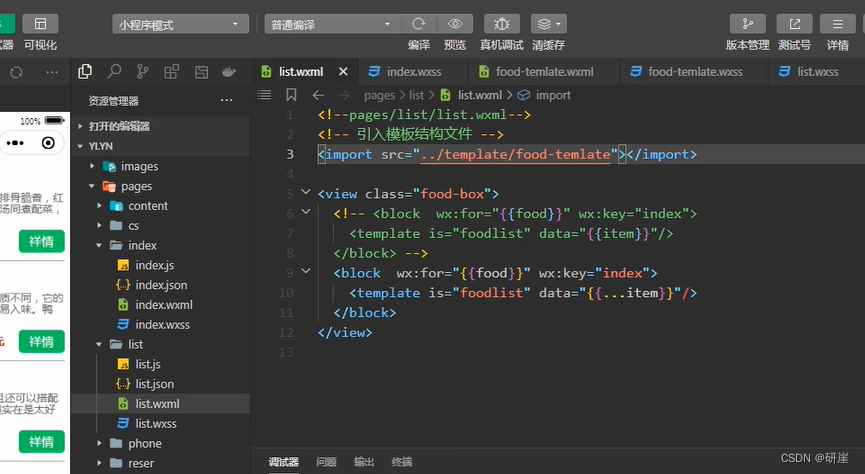The image size is (865, 474).
Task: Click the 测试号 test account icon
Action: click(x=794, y=24)
